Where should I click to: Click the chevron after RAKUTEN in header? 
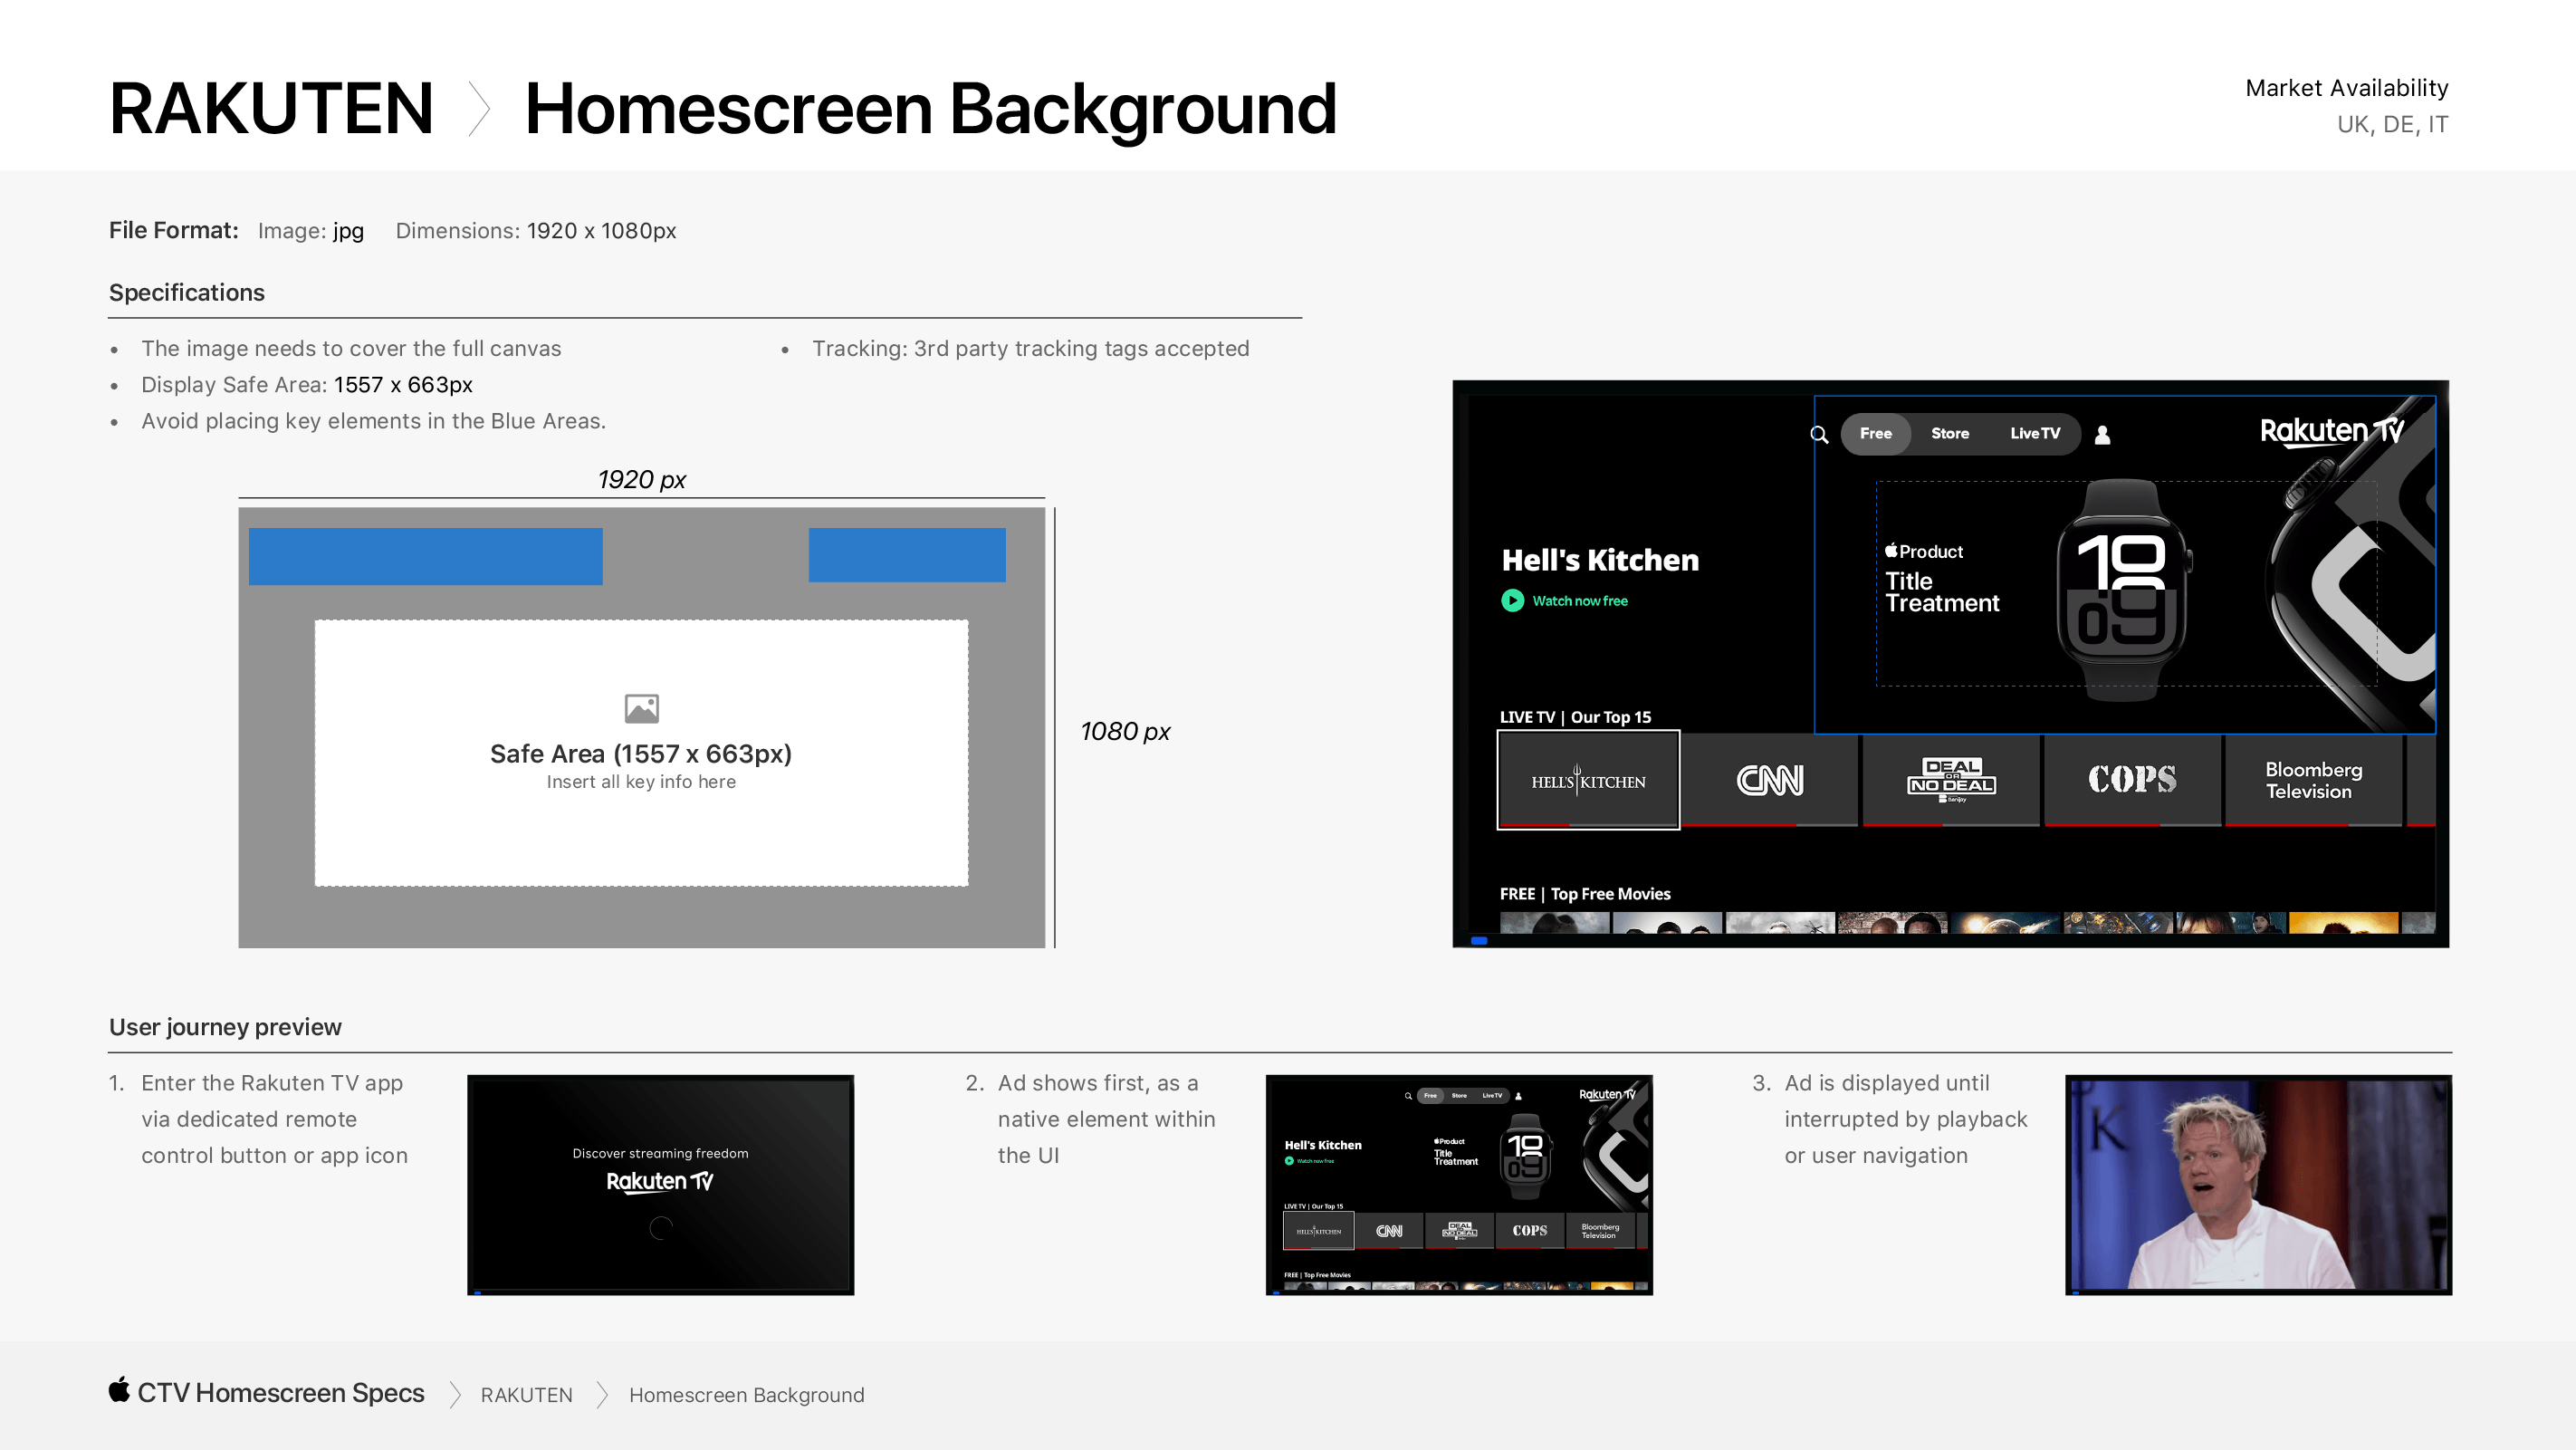(480, 109)
